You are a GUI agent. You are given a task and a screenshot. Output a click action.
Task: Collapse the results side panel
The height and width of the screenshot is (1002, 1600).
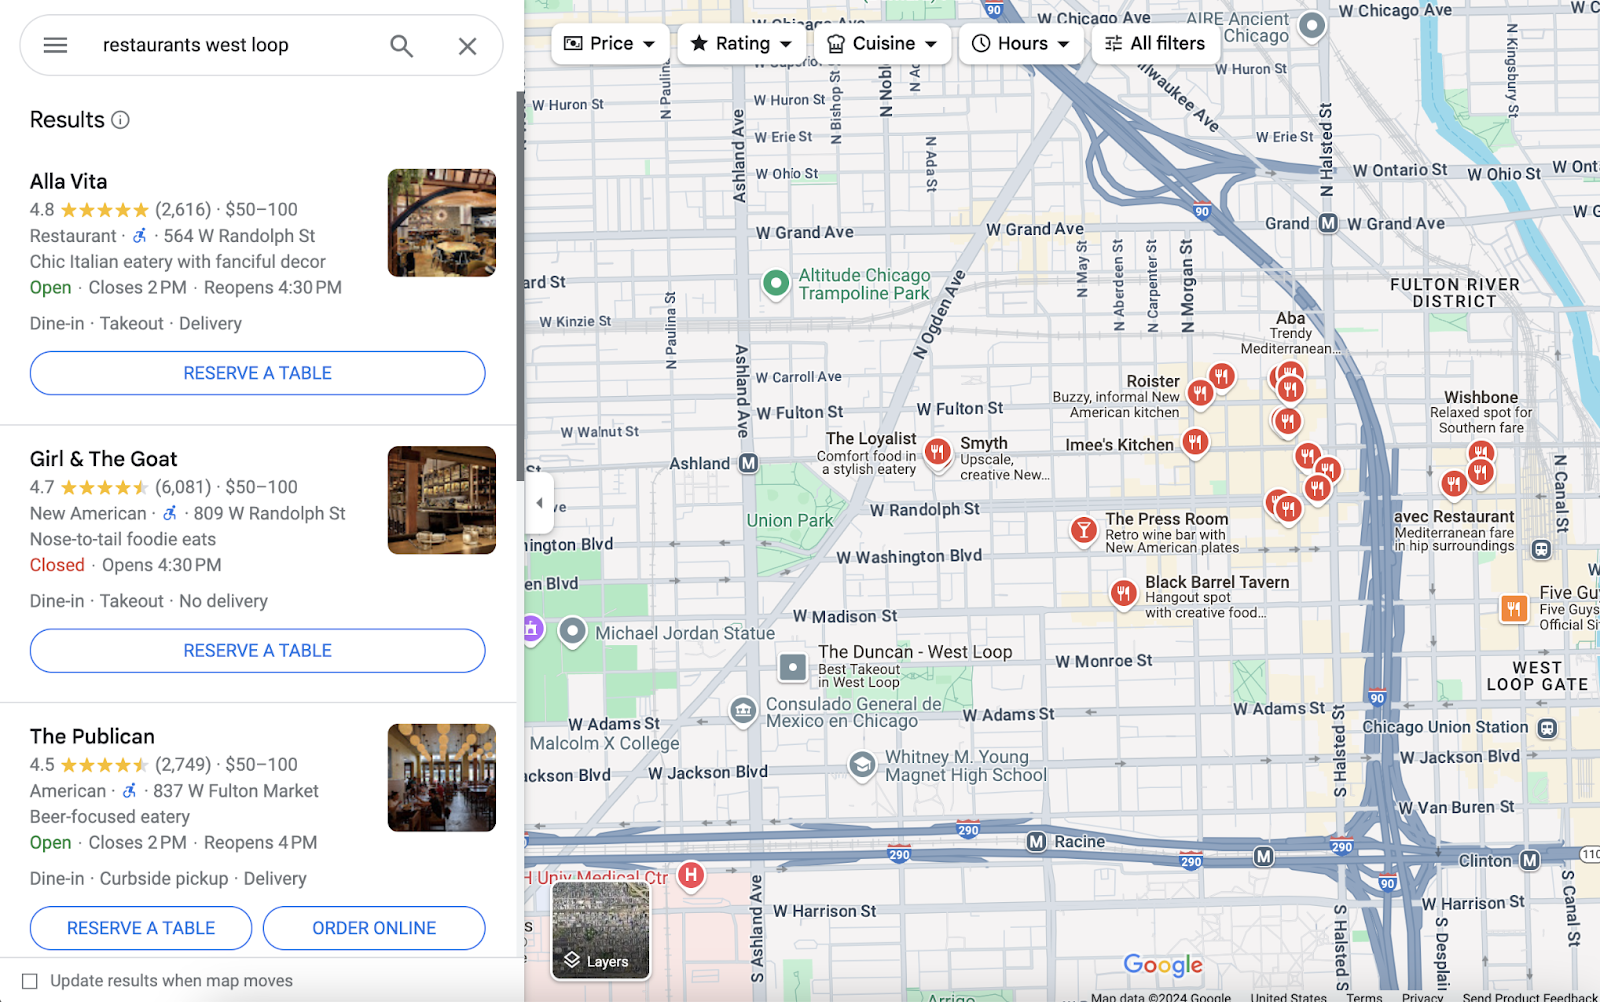[540, 502]
